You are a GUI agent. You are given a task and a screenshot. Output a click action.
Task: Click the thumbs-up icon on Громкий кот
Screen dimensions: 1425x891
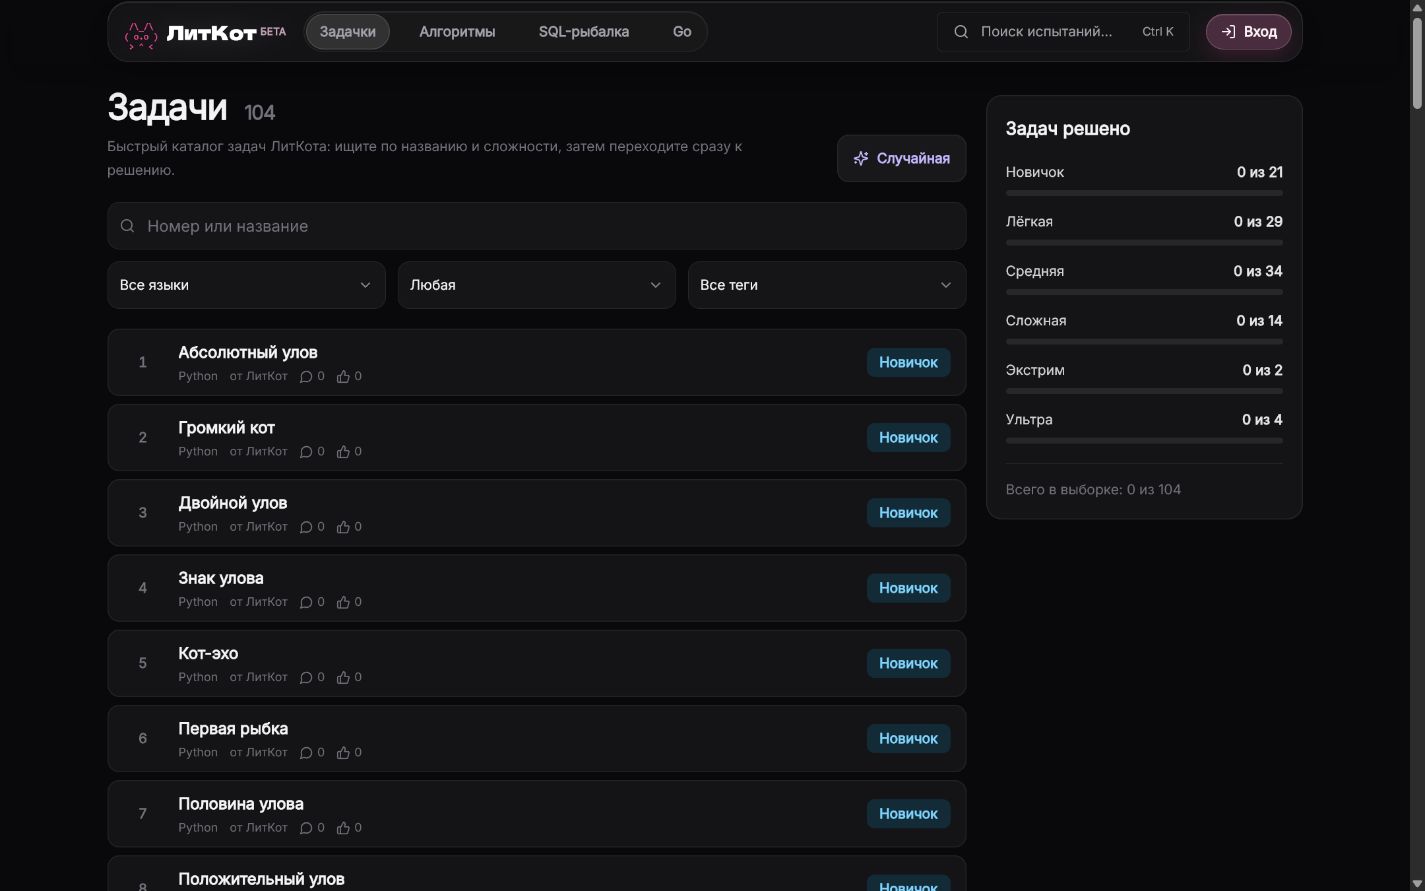[x=343, y=452]
